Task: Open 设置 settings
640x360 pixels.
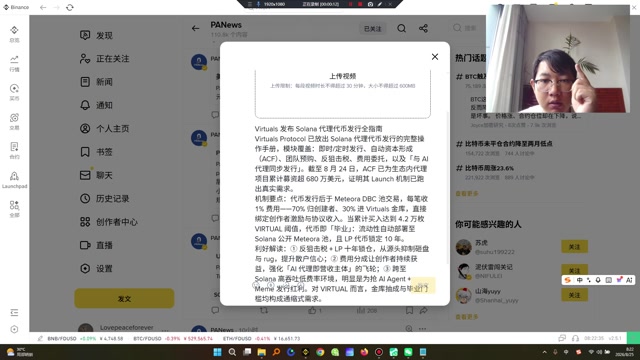Action: (96, 269)
